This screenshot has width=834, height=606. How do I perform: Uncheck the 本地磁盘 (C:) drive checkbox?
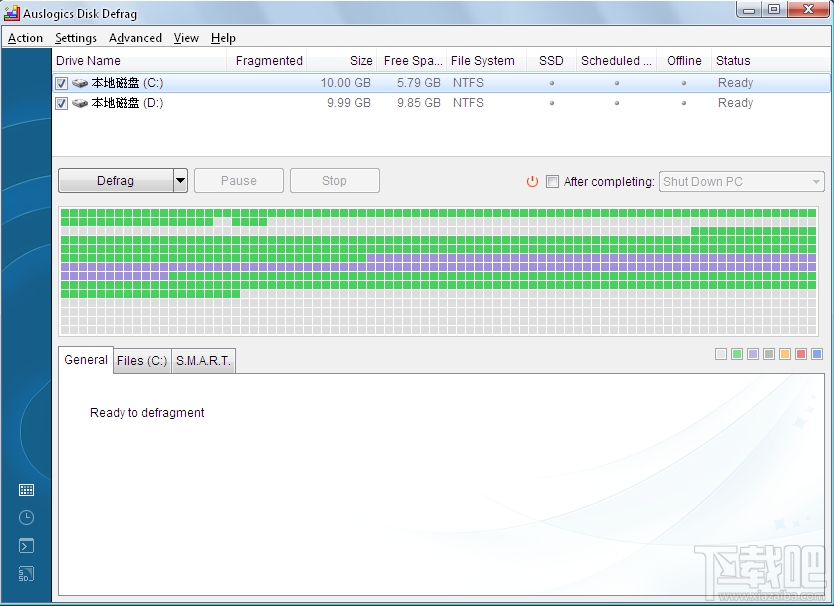(61, 83)
